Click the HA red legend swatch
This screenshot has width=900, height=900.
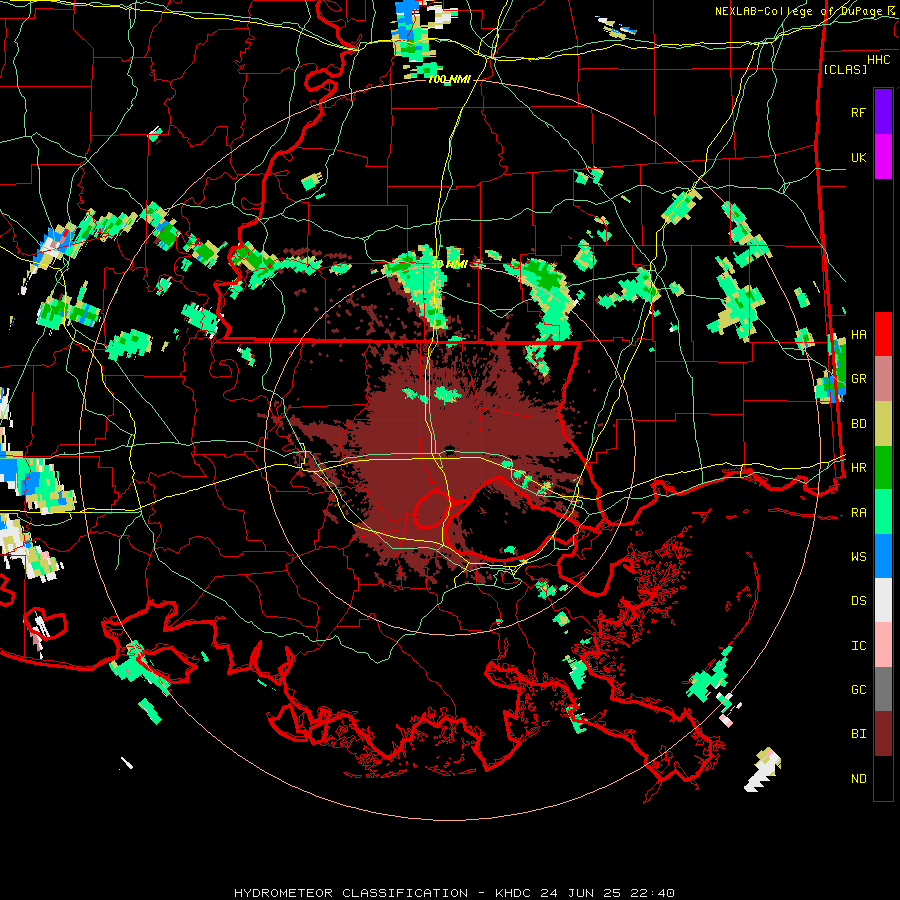pyautogui.click(x=883, y=334)
